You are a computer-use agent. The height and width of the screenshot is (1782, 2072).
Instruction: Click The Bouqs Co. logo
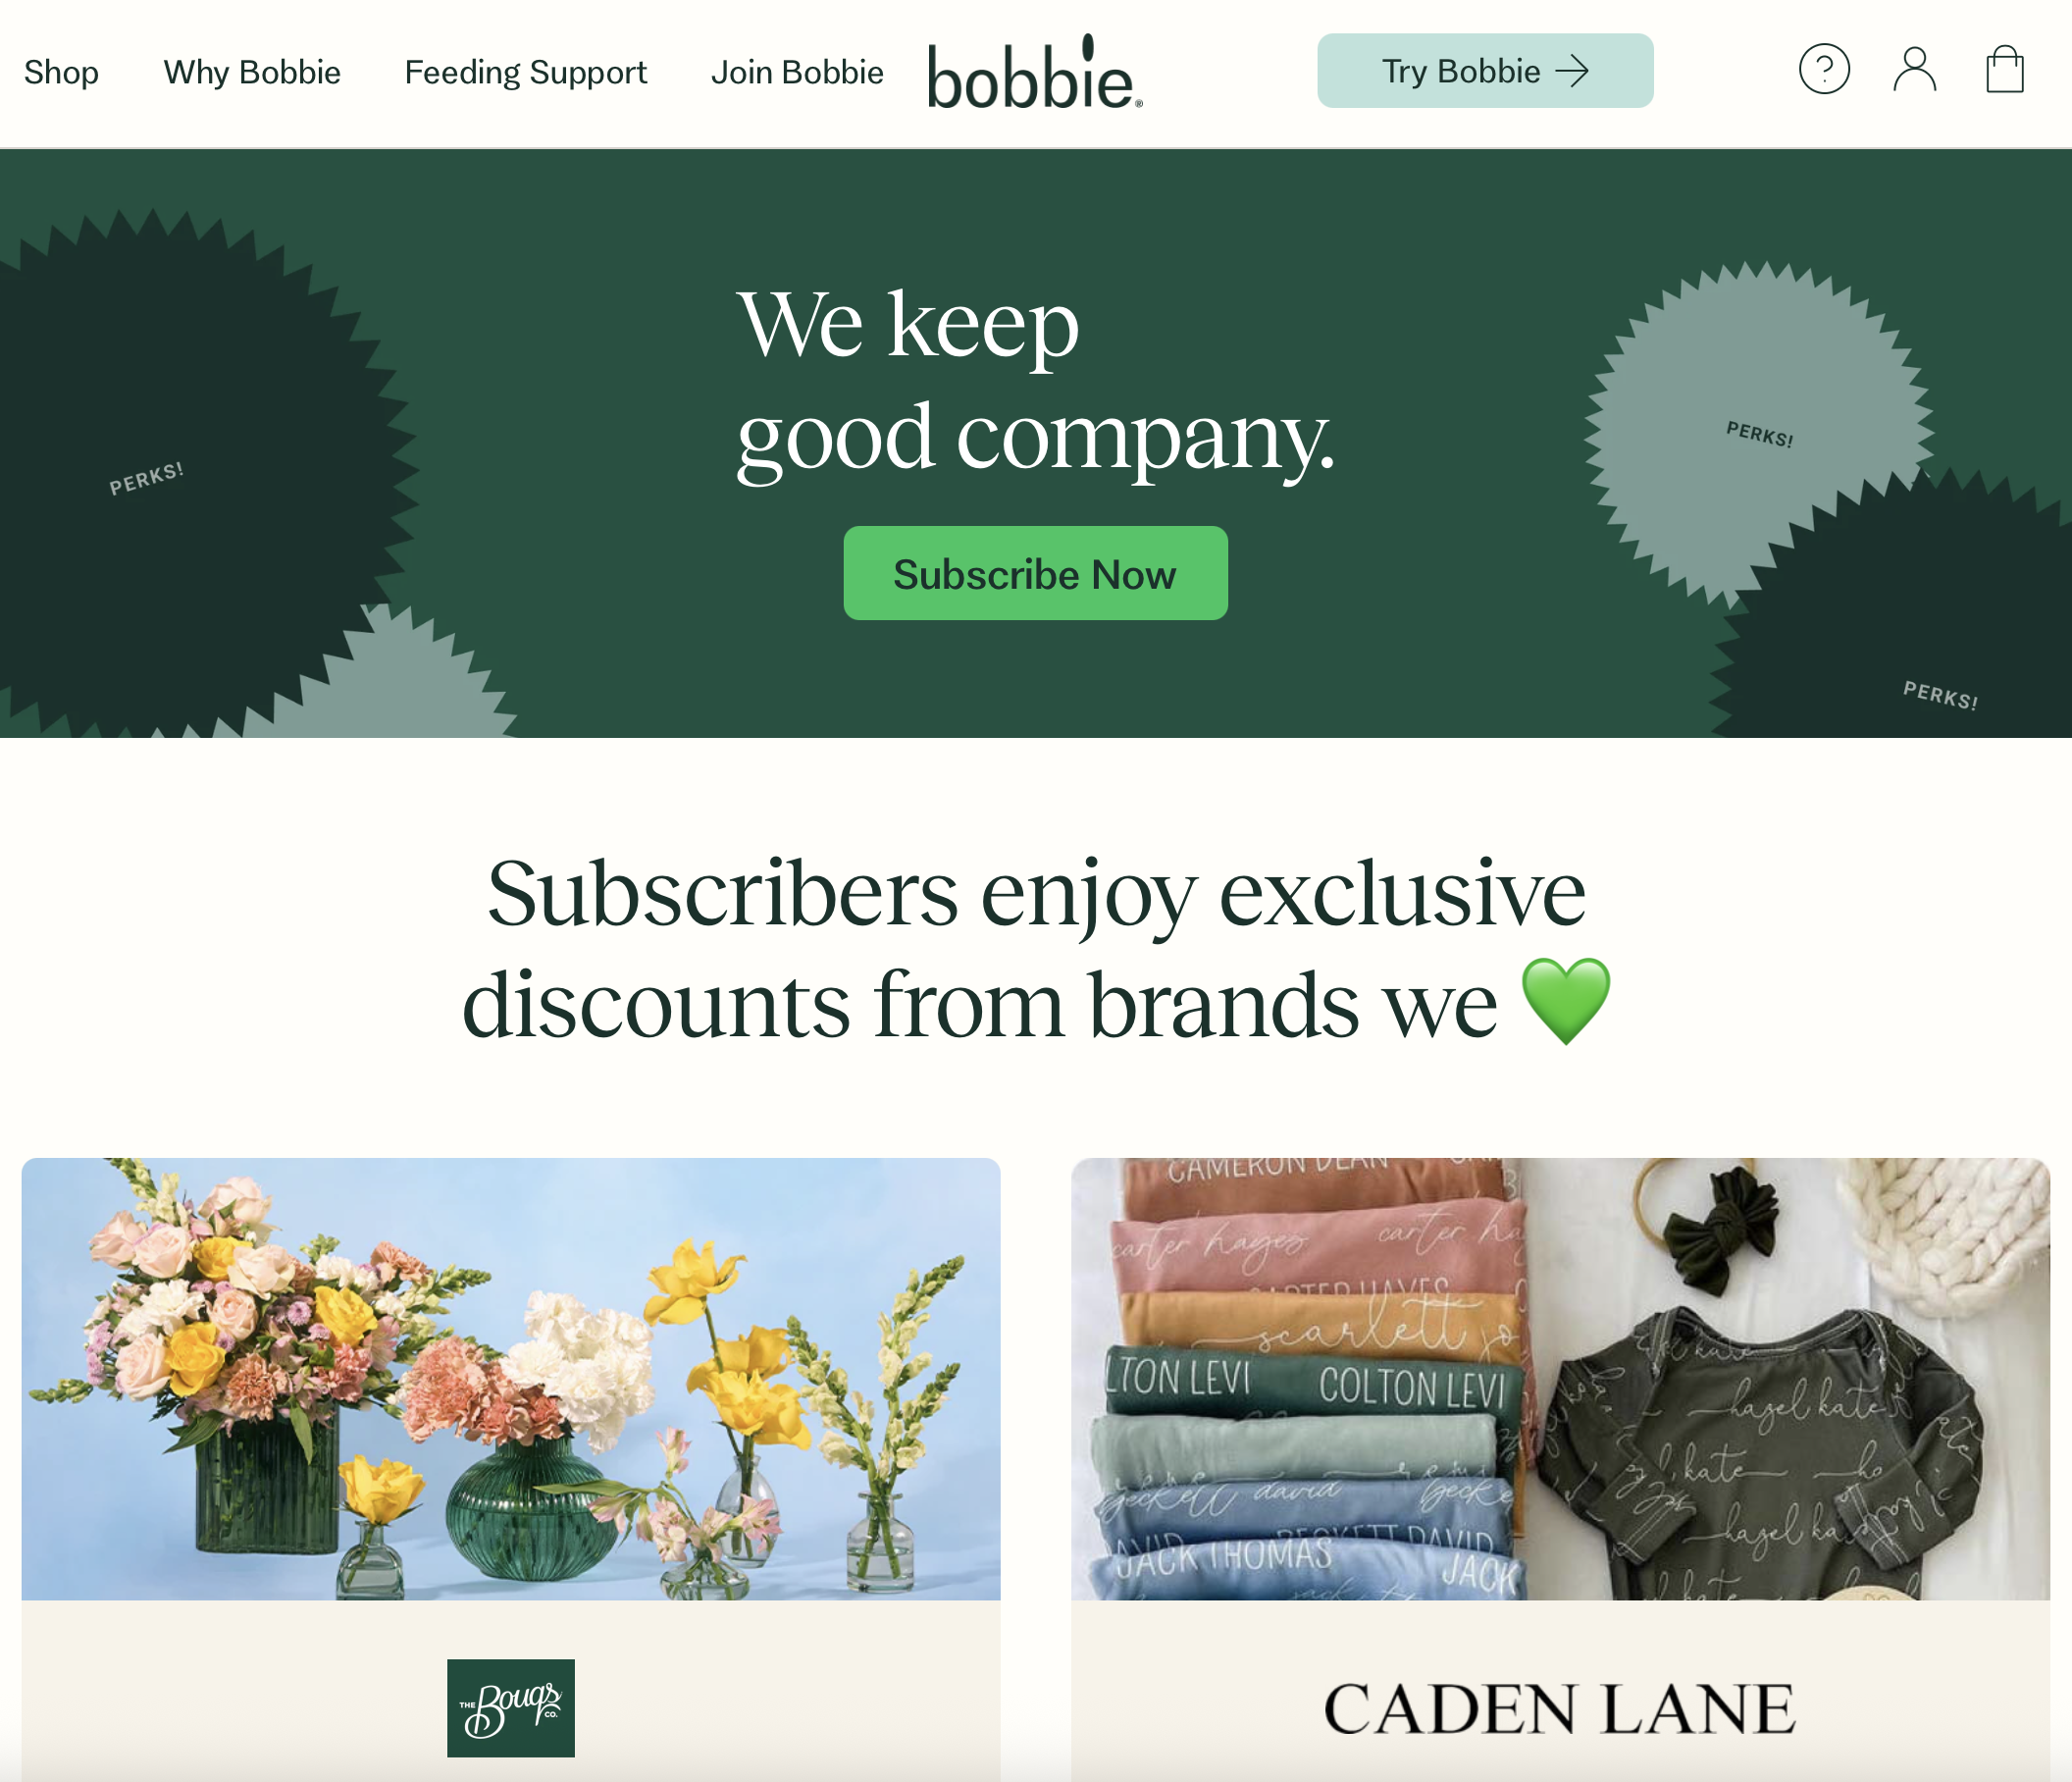(511, 1707)
